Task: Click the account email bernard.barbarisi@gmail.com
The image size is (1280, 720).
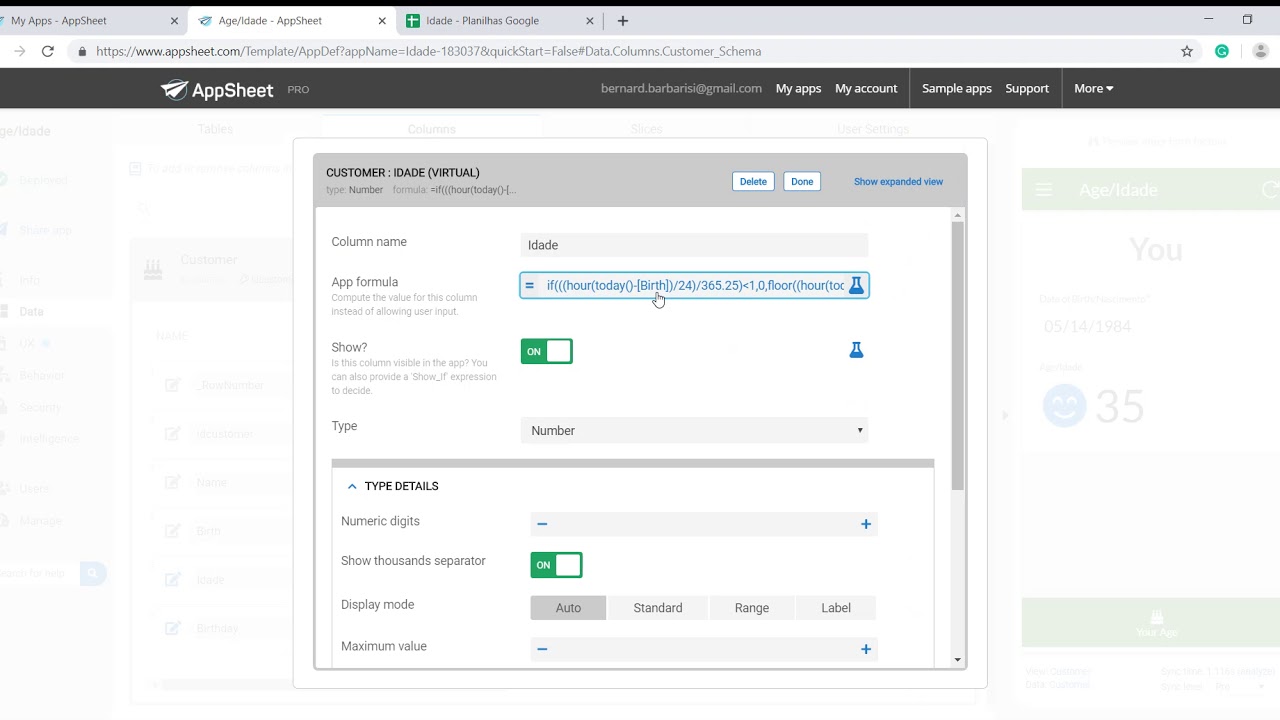Action: pyautogui.click(x=681, y=88)
